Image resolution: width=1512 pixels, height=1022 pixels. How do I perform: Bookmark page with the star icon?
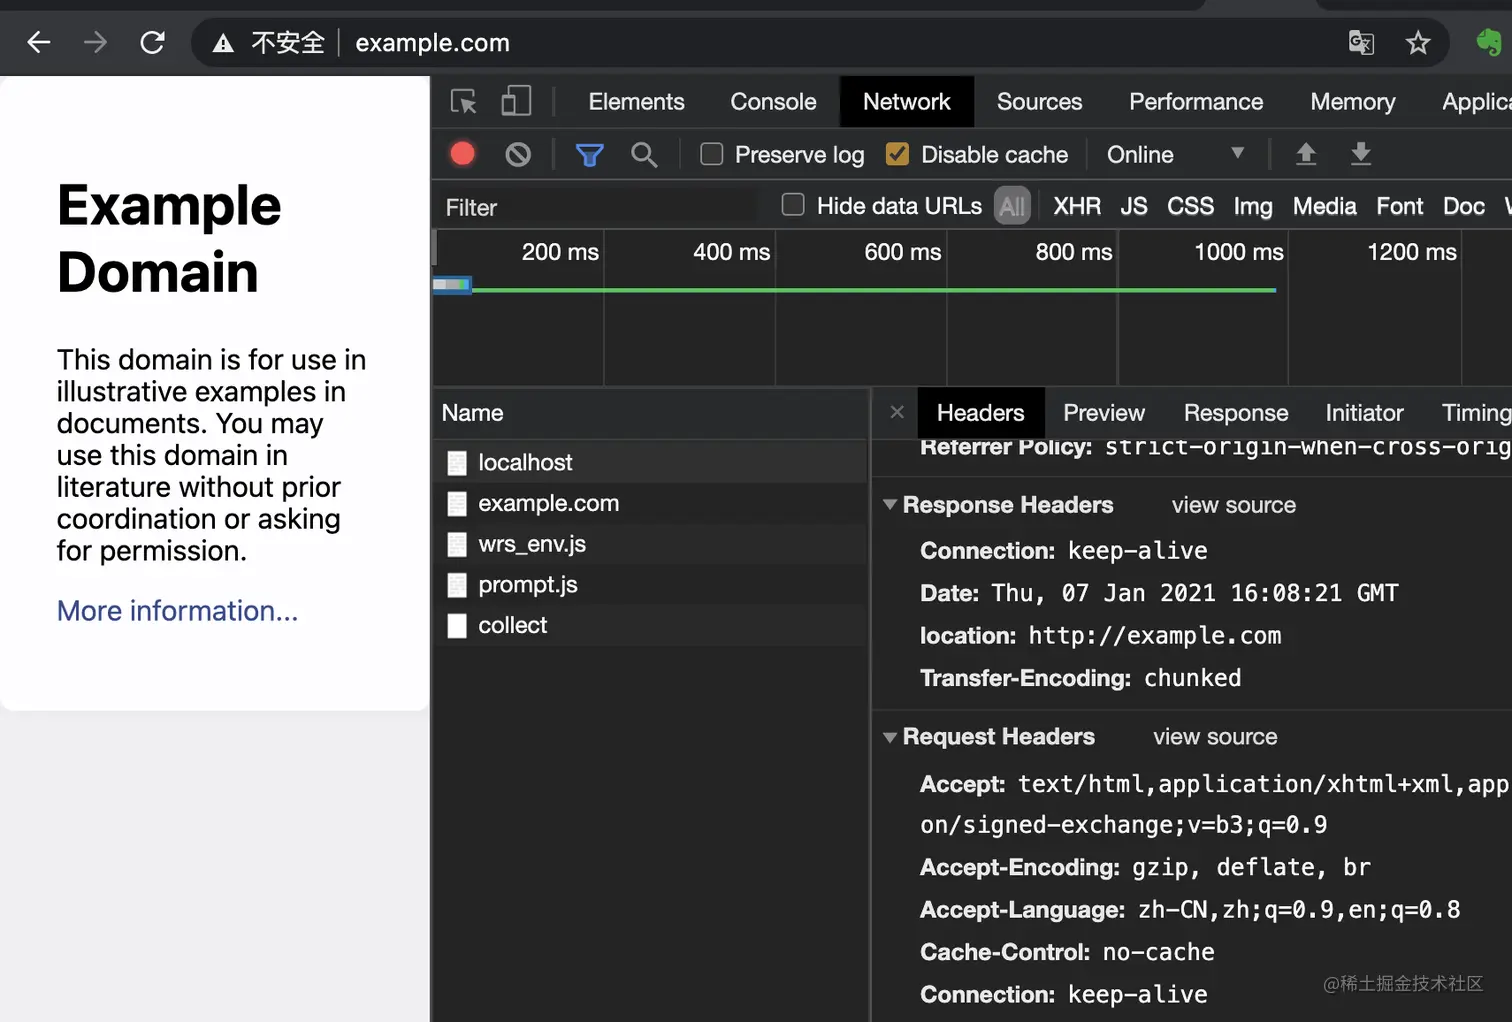[x=1418, y=42]
